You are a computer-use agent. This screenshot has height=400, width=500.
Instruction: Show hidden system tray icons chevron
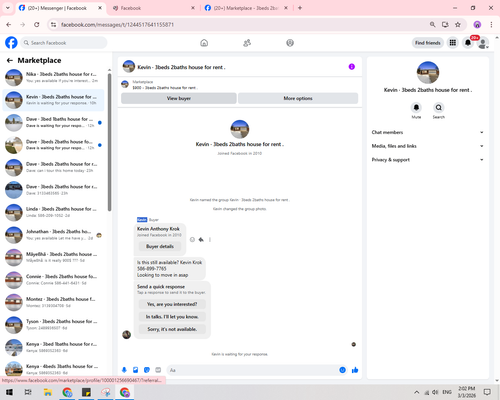[417, 392]
